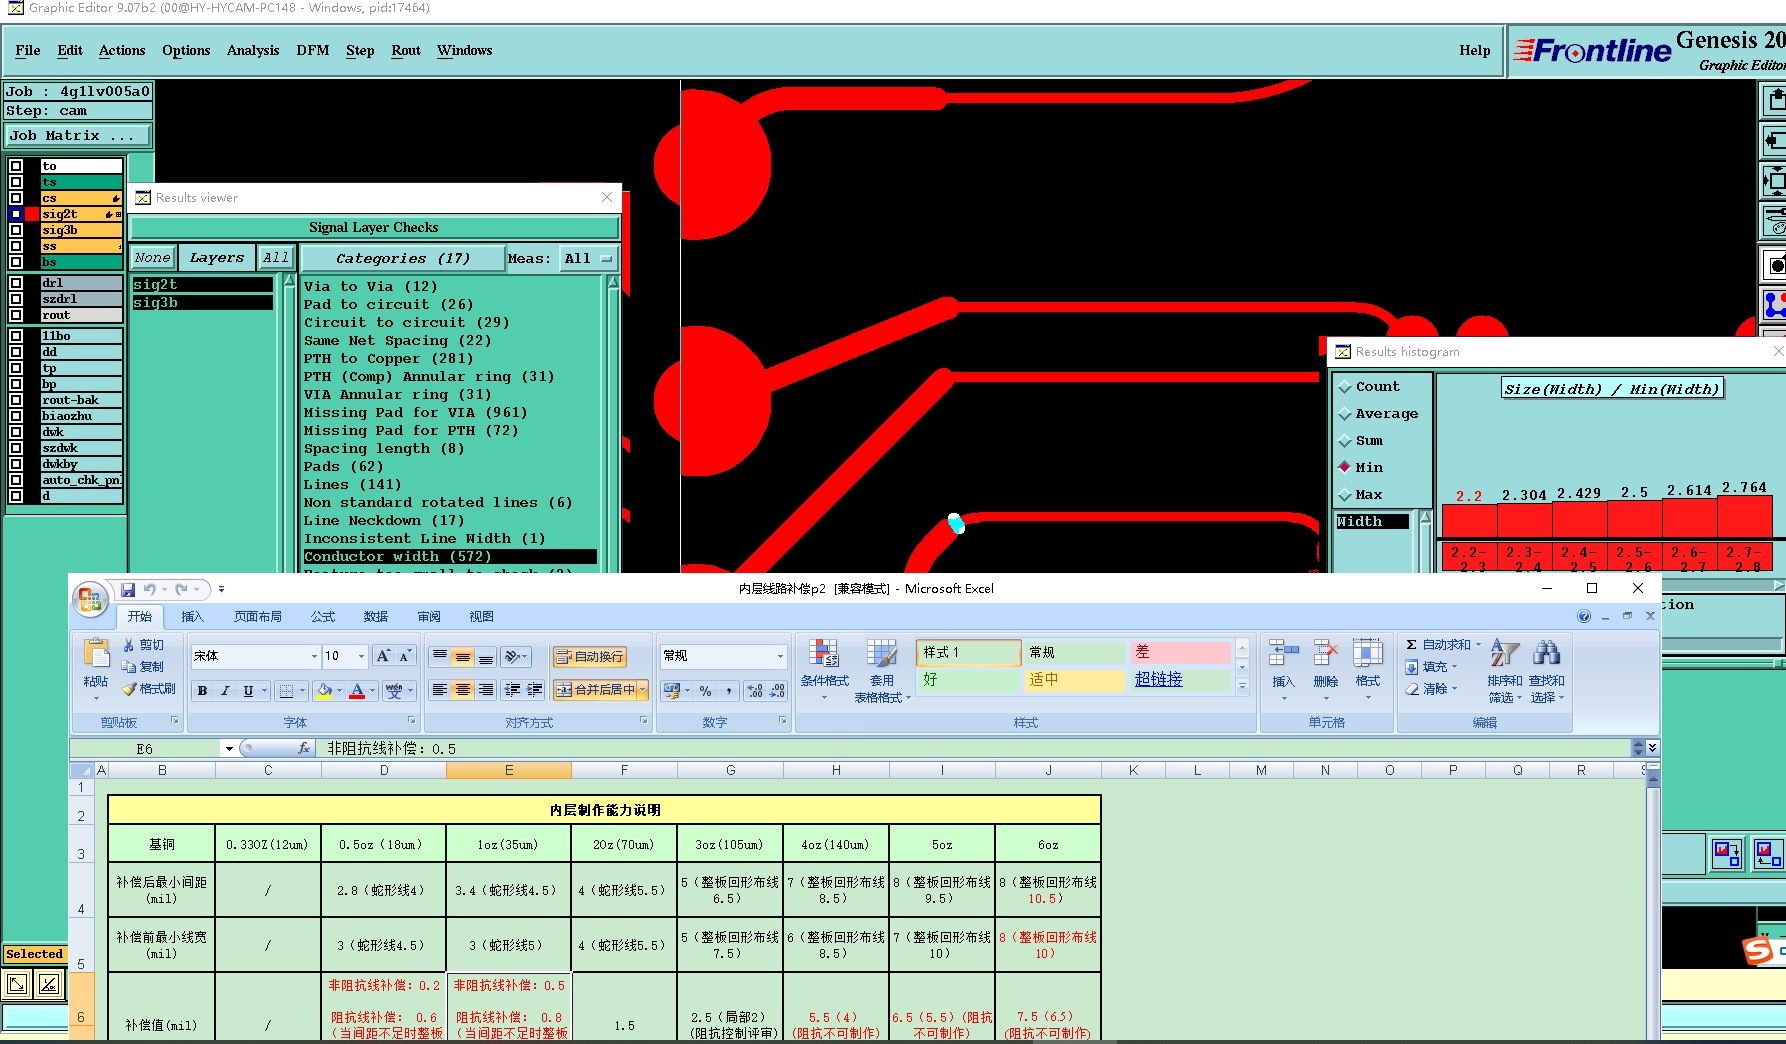Apply percent style in Excel number group
This screenshot has width=1786, height=1044.
(706, 691)
